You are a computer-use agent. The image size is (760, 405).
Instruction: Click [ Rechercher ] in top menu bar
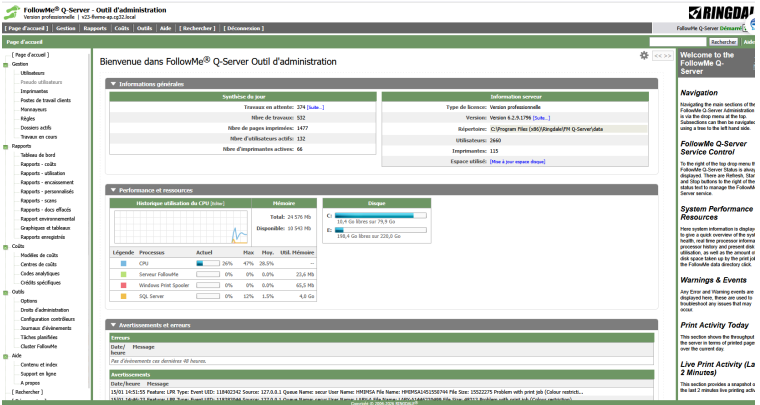pyautogui.click(x=197, y=28)
